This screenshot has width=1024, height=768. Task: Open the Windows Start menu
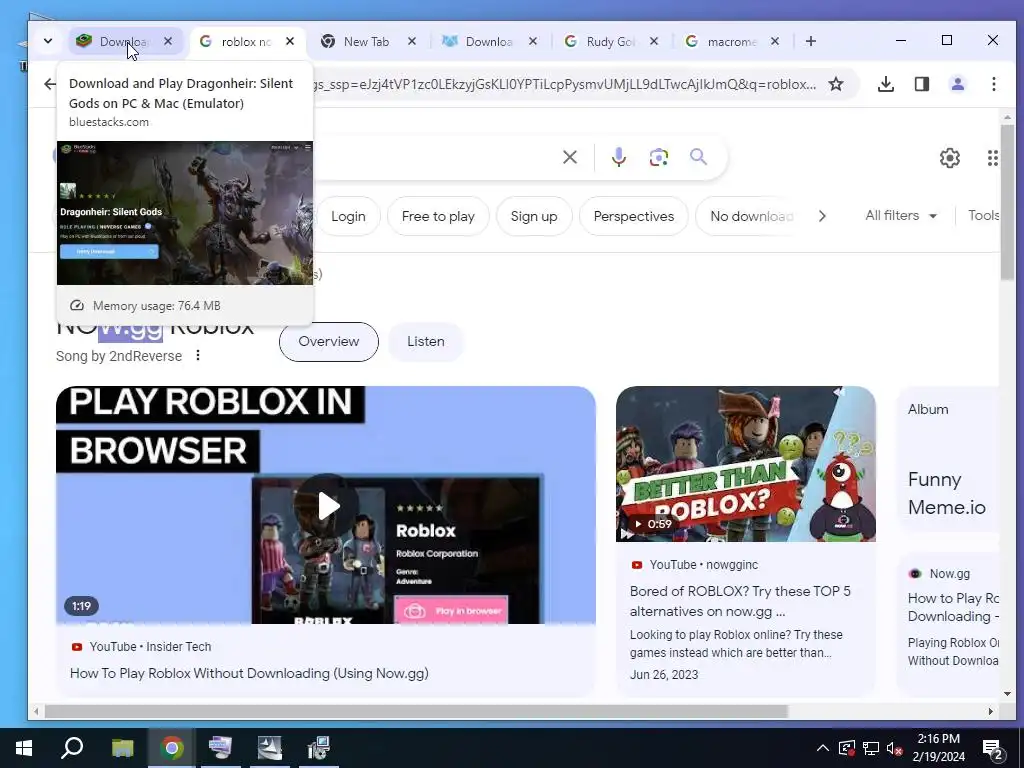click(x=24, y=748)
